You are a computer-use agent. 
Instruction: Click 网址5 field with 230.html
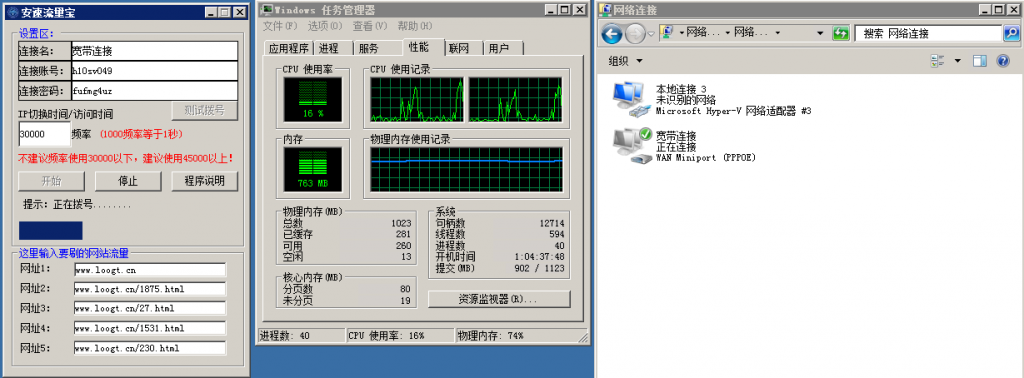[x=150, y=348]
